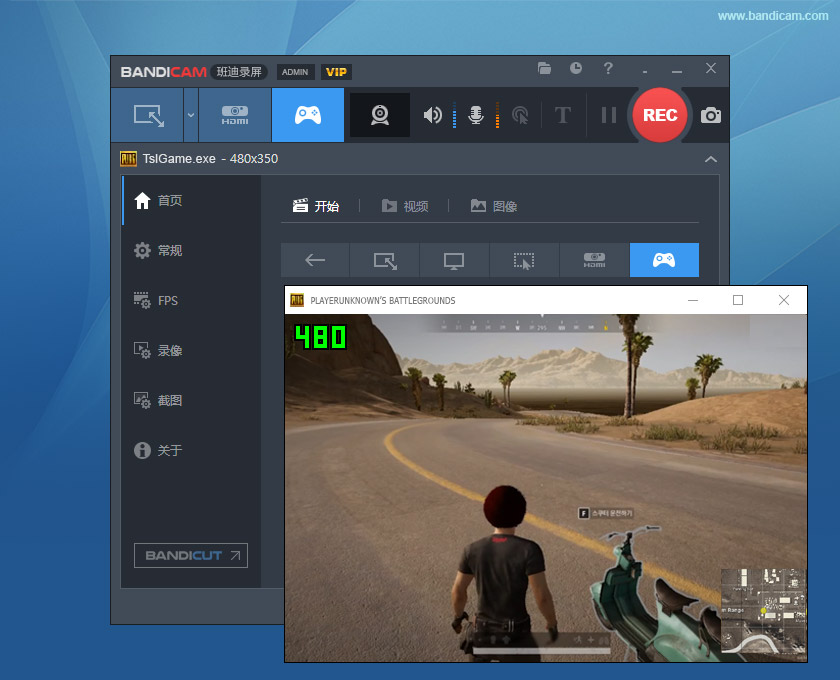Select rectangle area mode in mode row
Viewport: 840px width, 680px height.
tap(385, 260)
